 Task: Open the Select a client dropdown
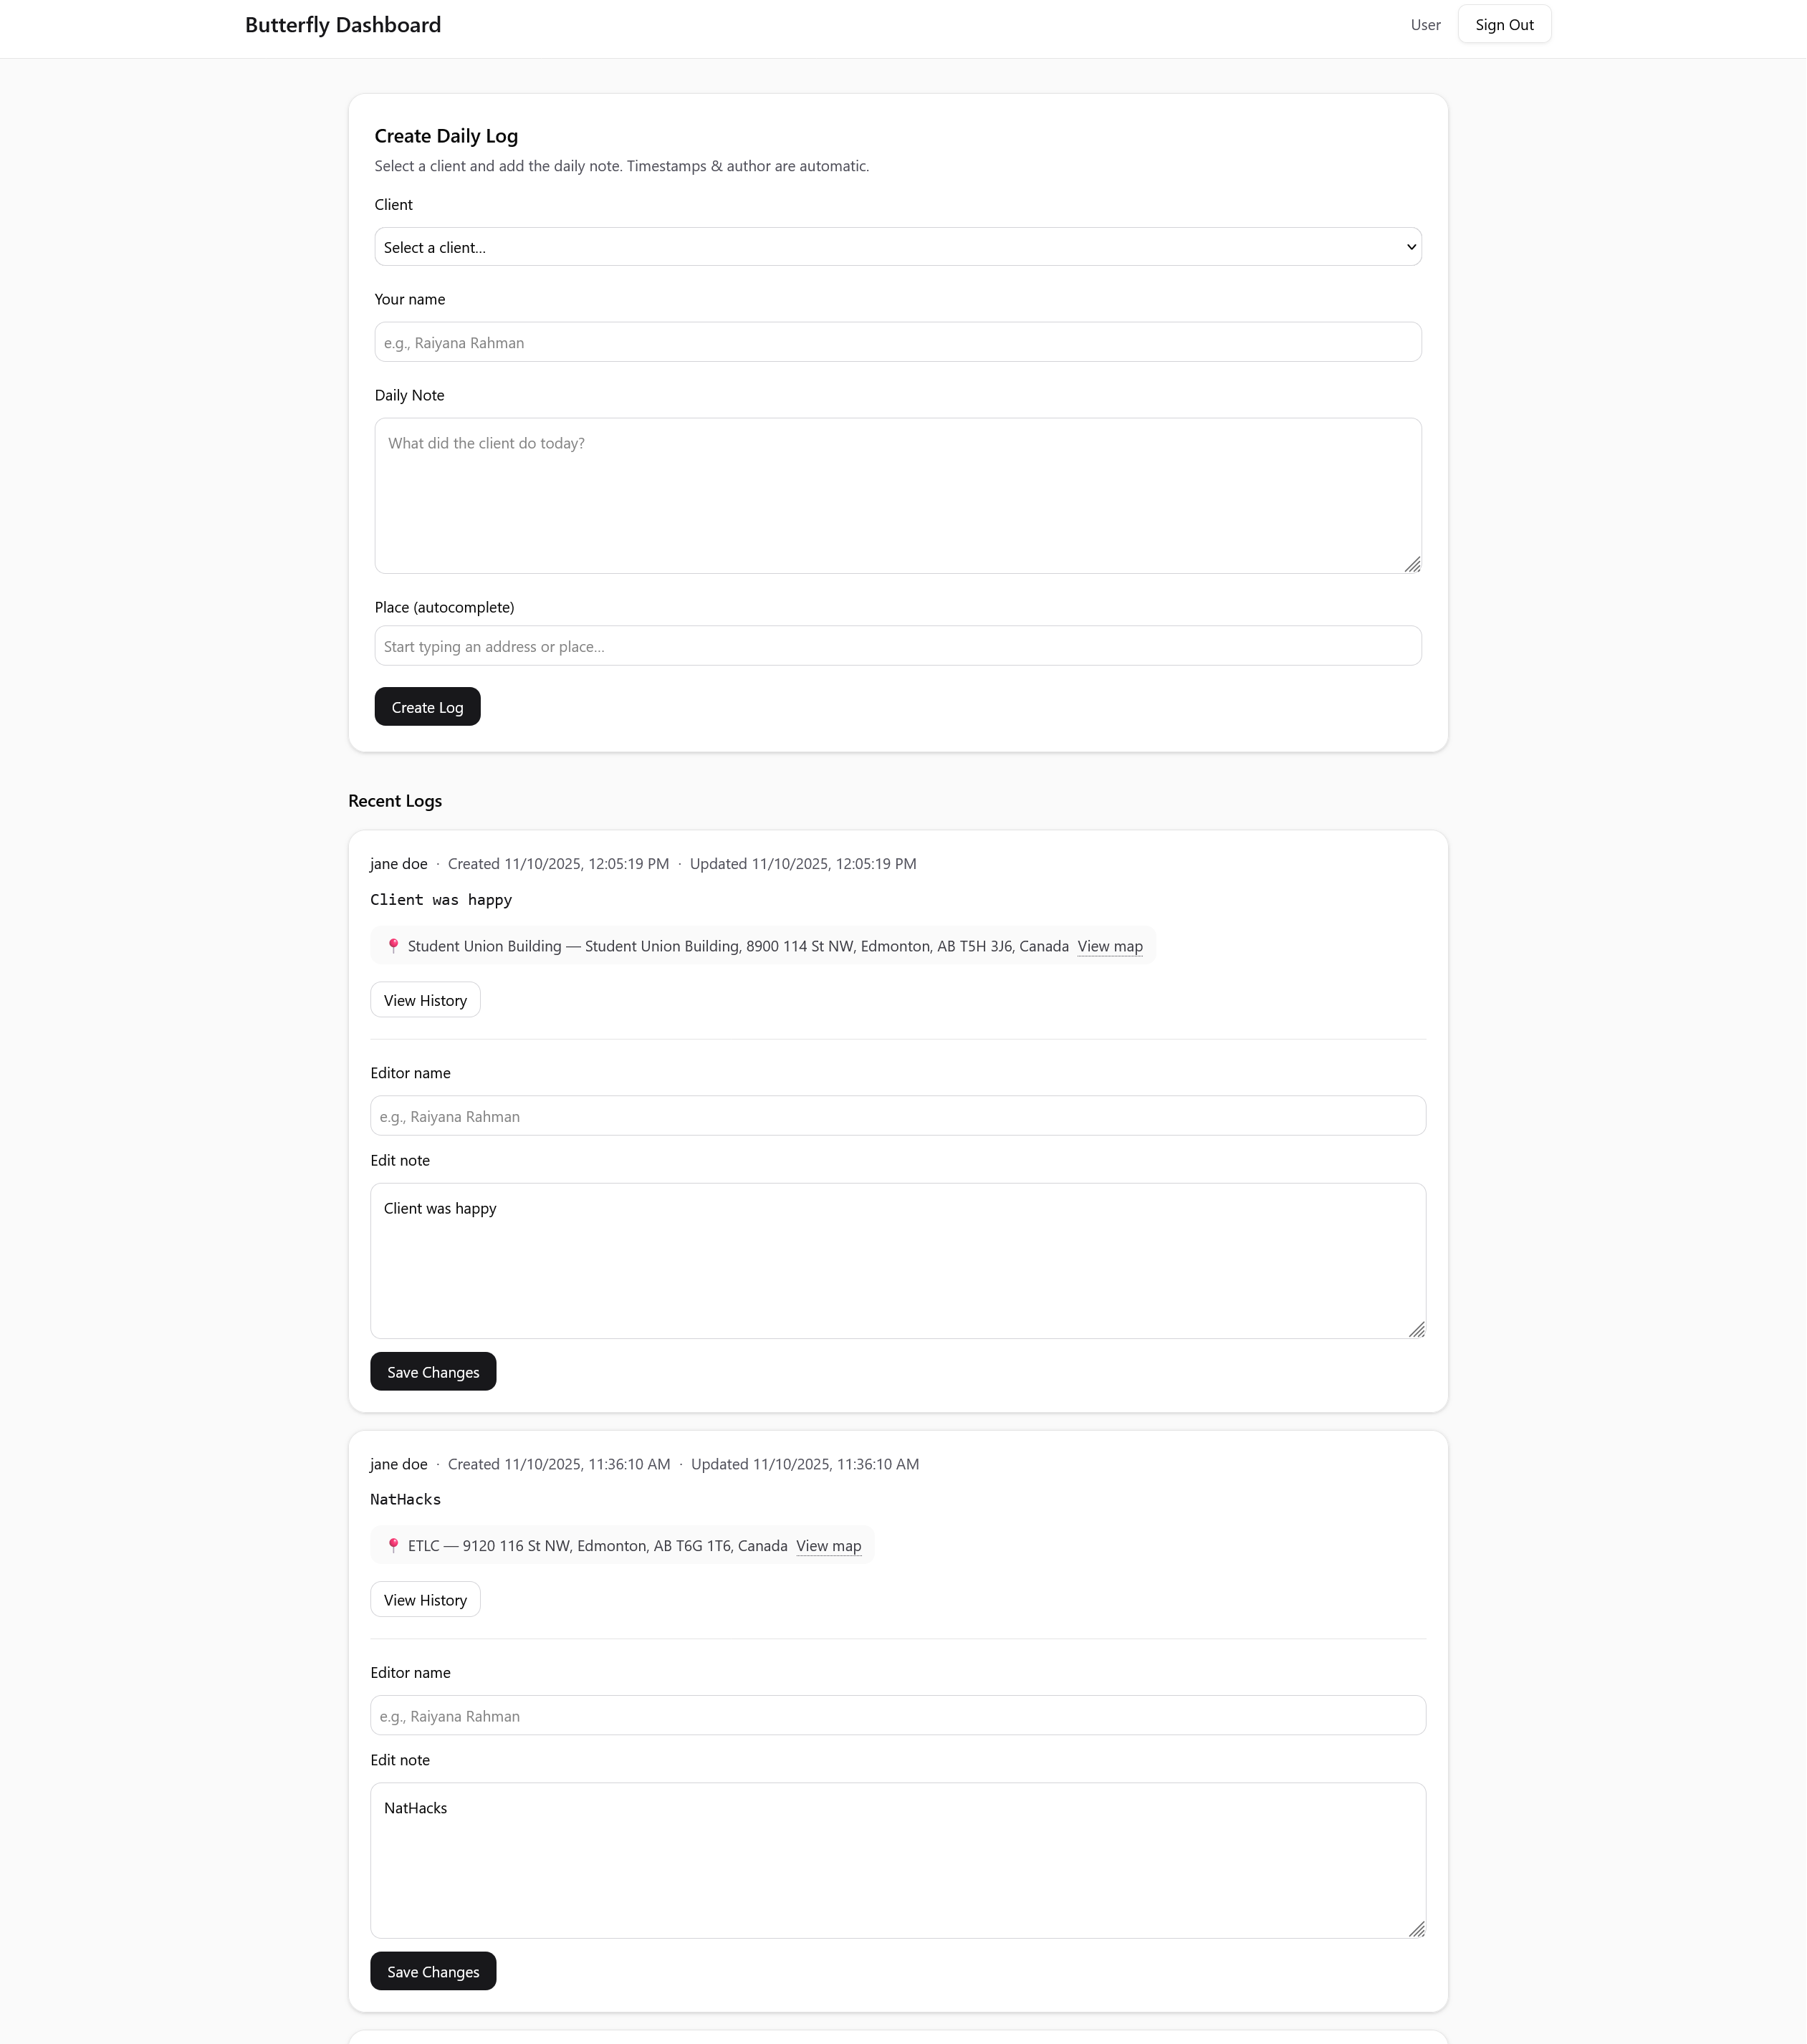point(897,247)
